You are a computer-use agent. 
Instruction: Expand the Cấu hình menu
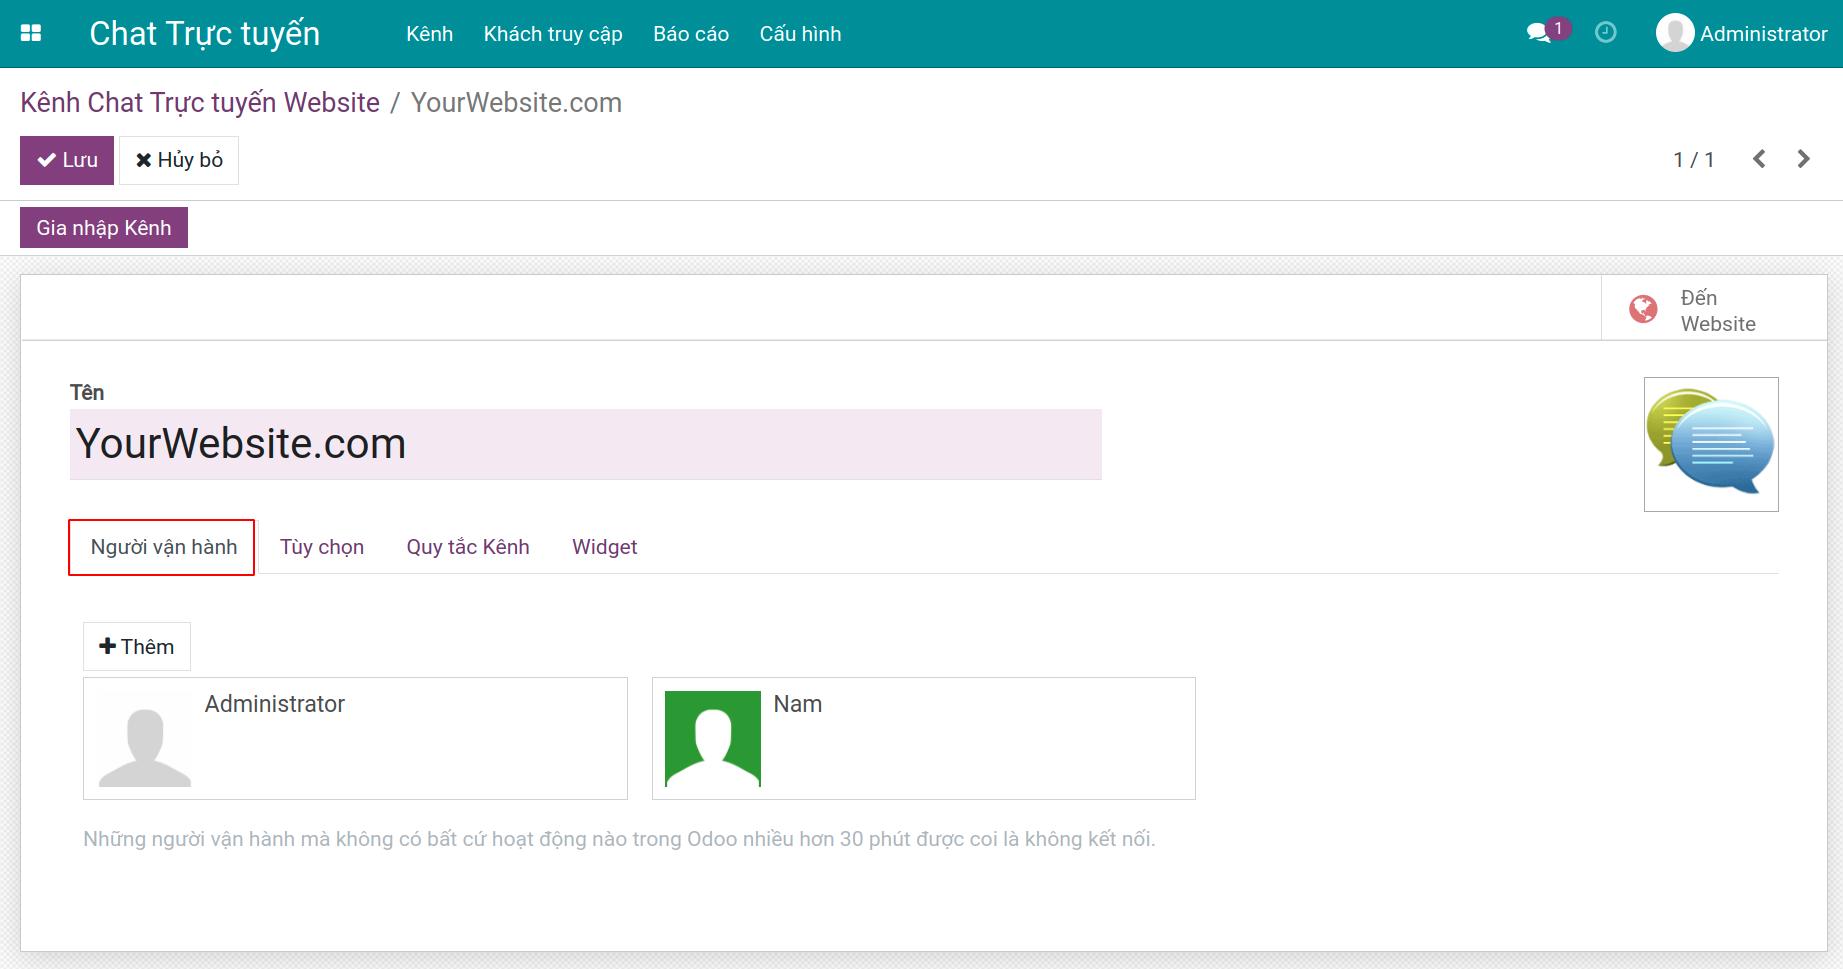[x=800, y=34]
